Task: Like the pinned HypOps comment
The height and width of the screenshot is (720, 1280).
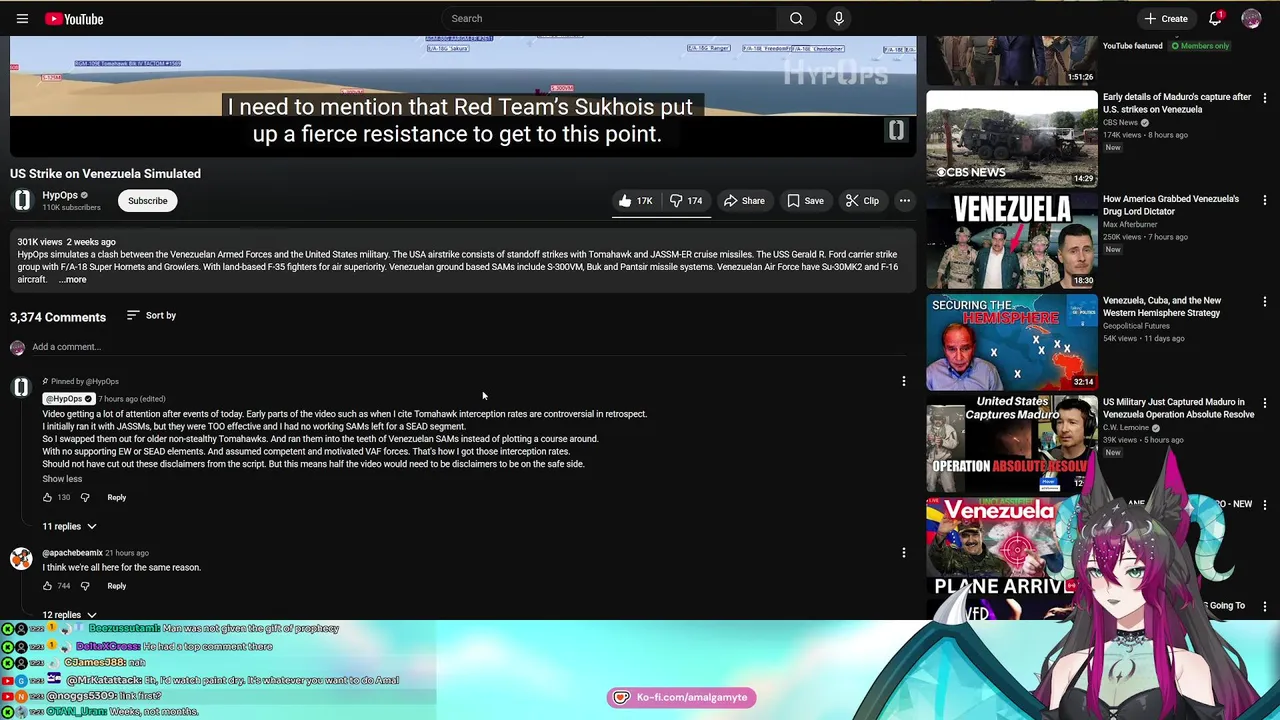Action: point(47,497)
